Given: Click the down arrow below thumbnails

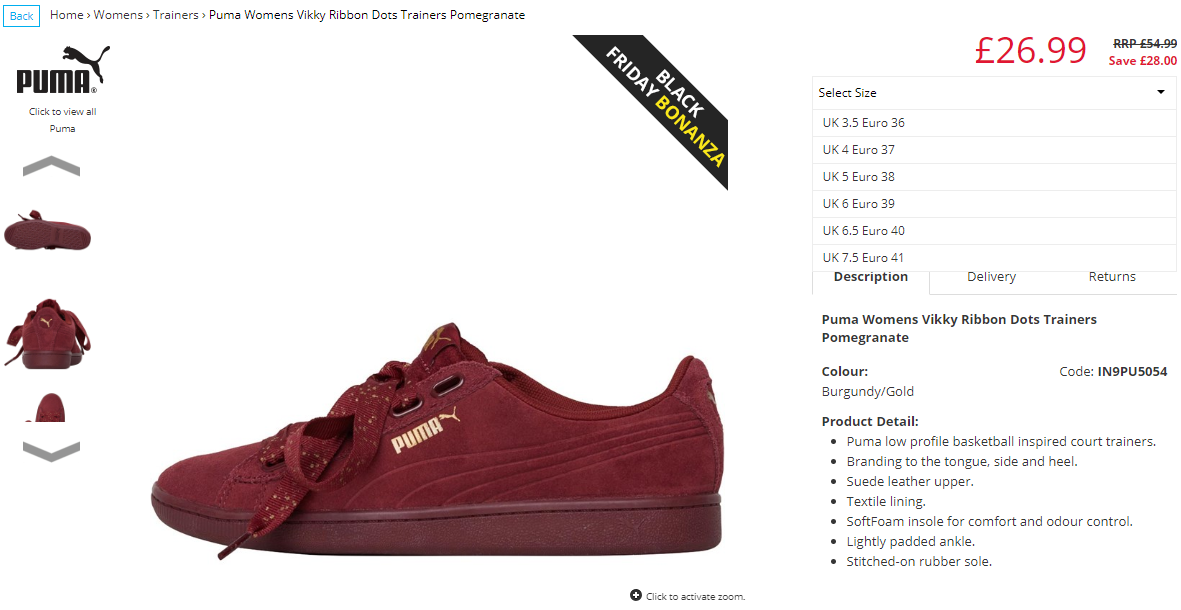Looking at the screenshot, I should [x=51, y=451].
